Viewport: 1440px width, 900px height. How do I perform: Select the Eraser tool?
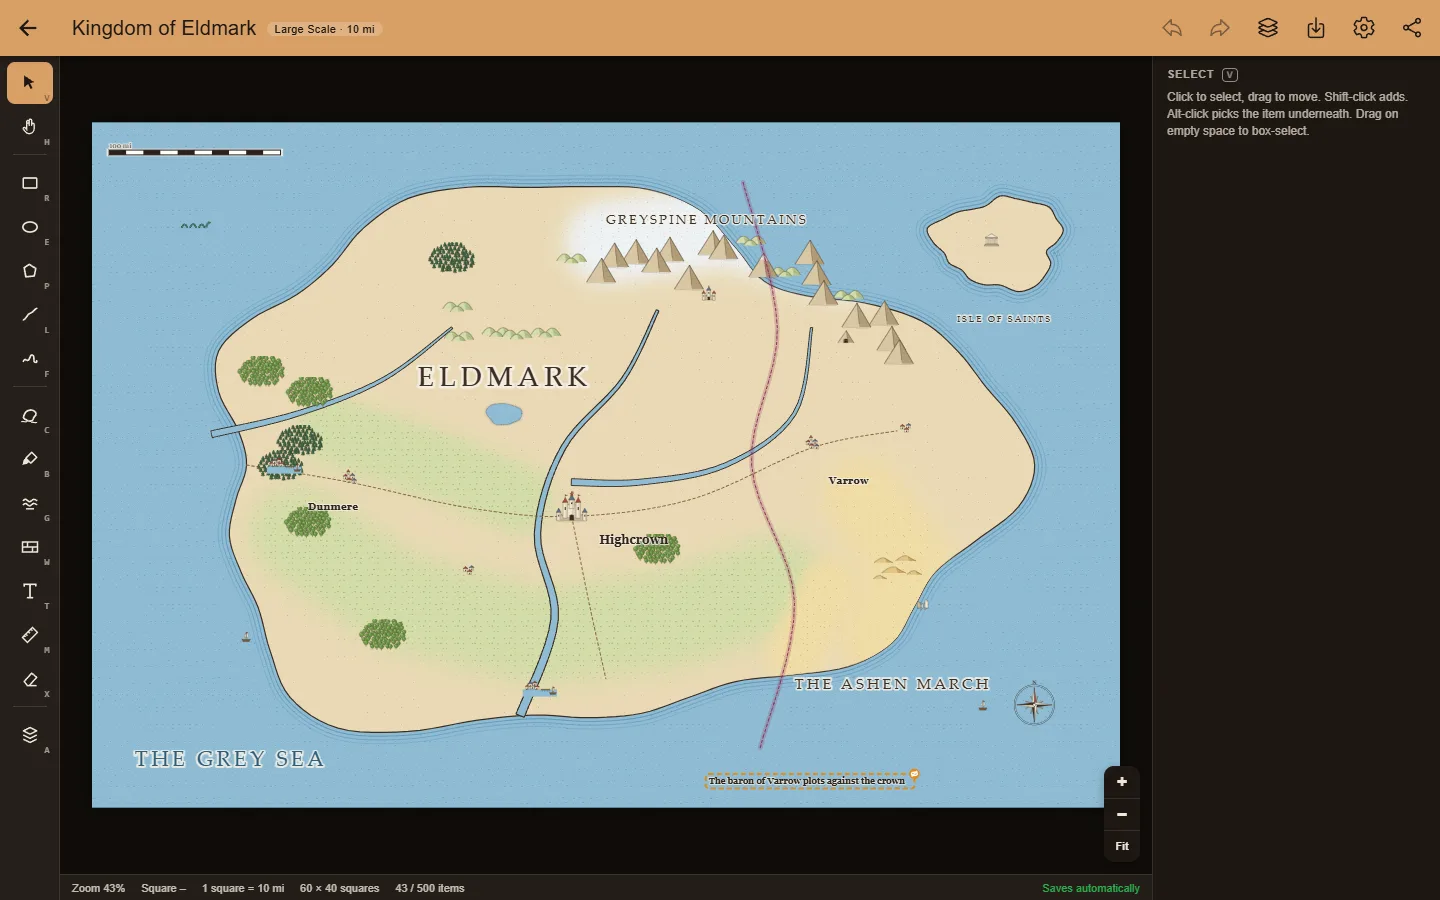pyautogui.click(x=30, y=679)
